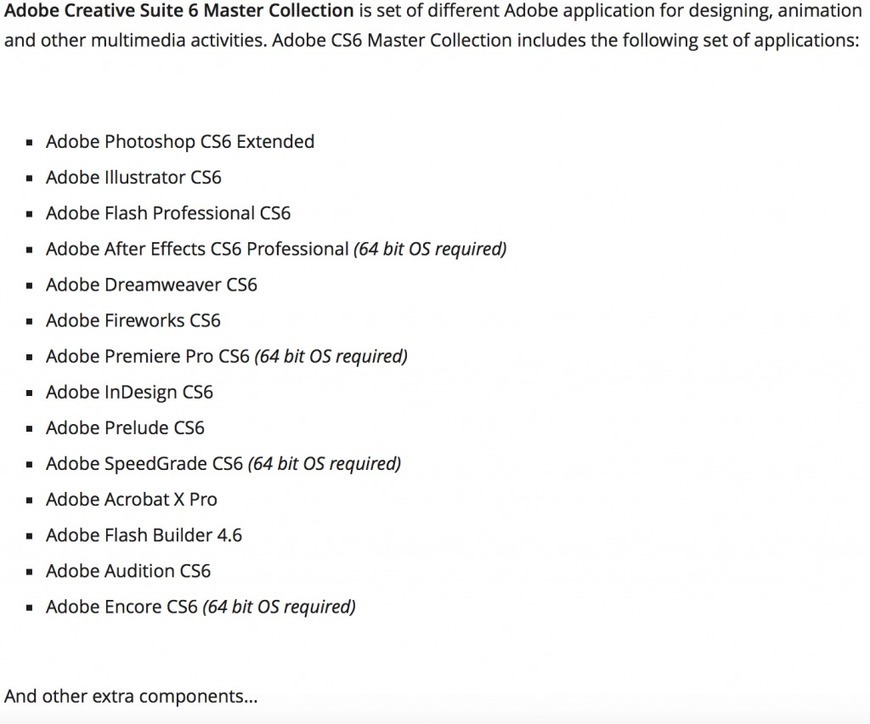The height and width of the screenshot is (724, 870).
Task: Click the "Adobe Dreamweaver CS6" list entry
Action: click(x=151, y=285)
